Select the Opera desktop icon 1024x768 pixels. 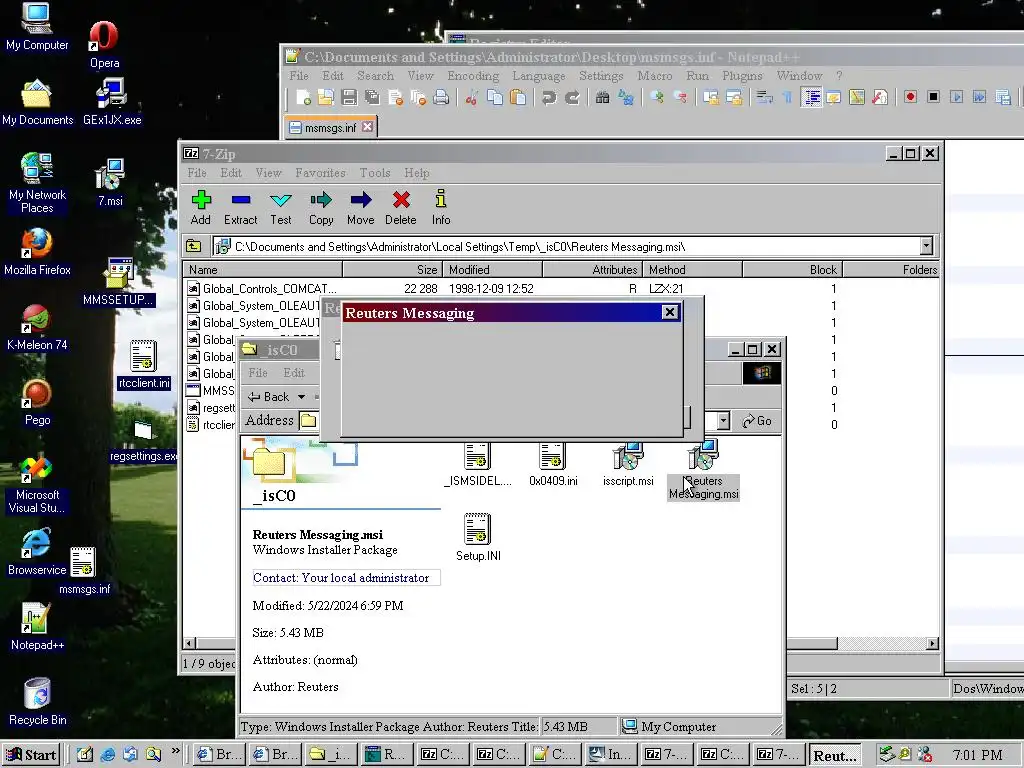[104, 44]
